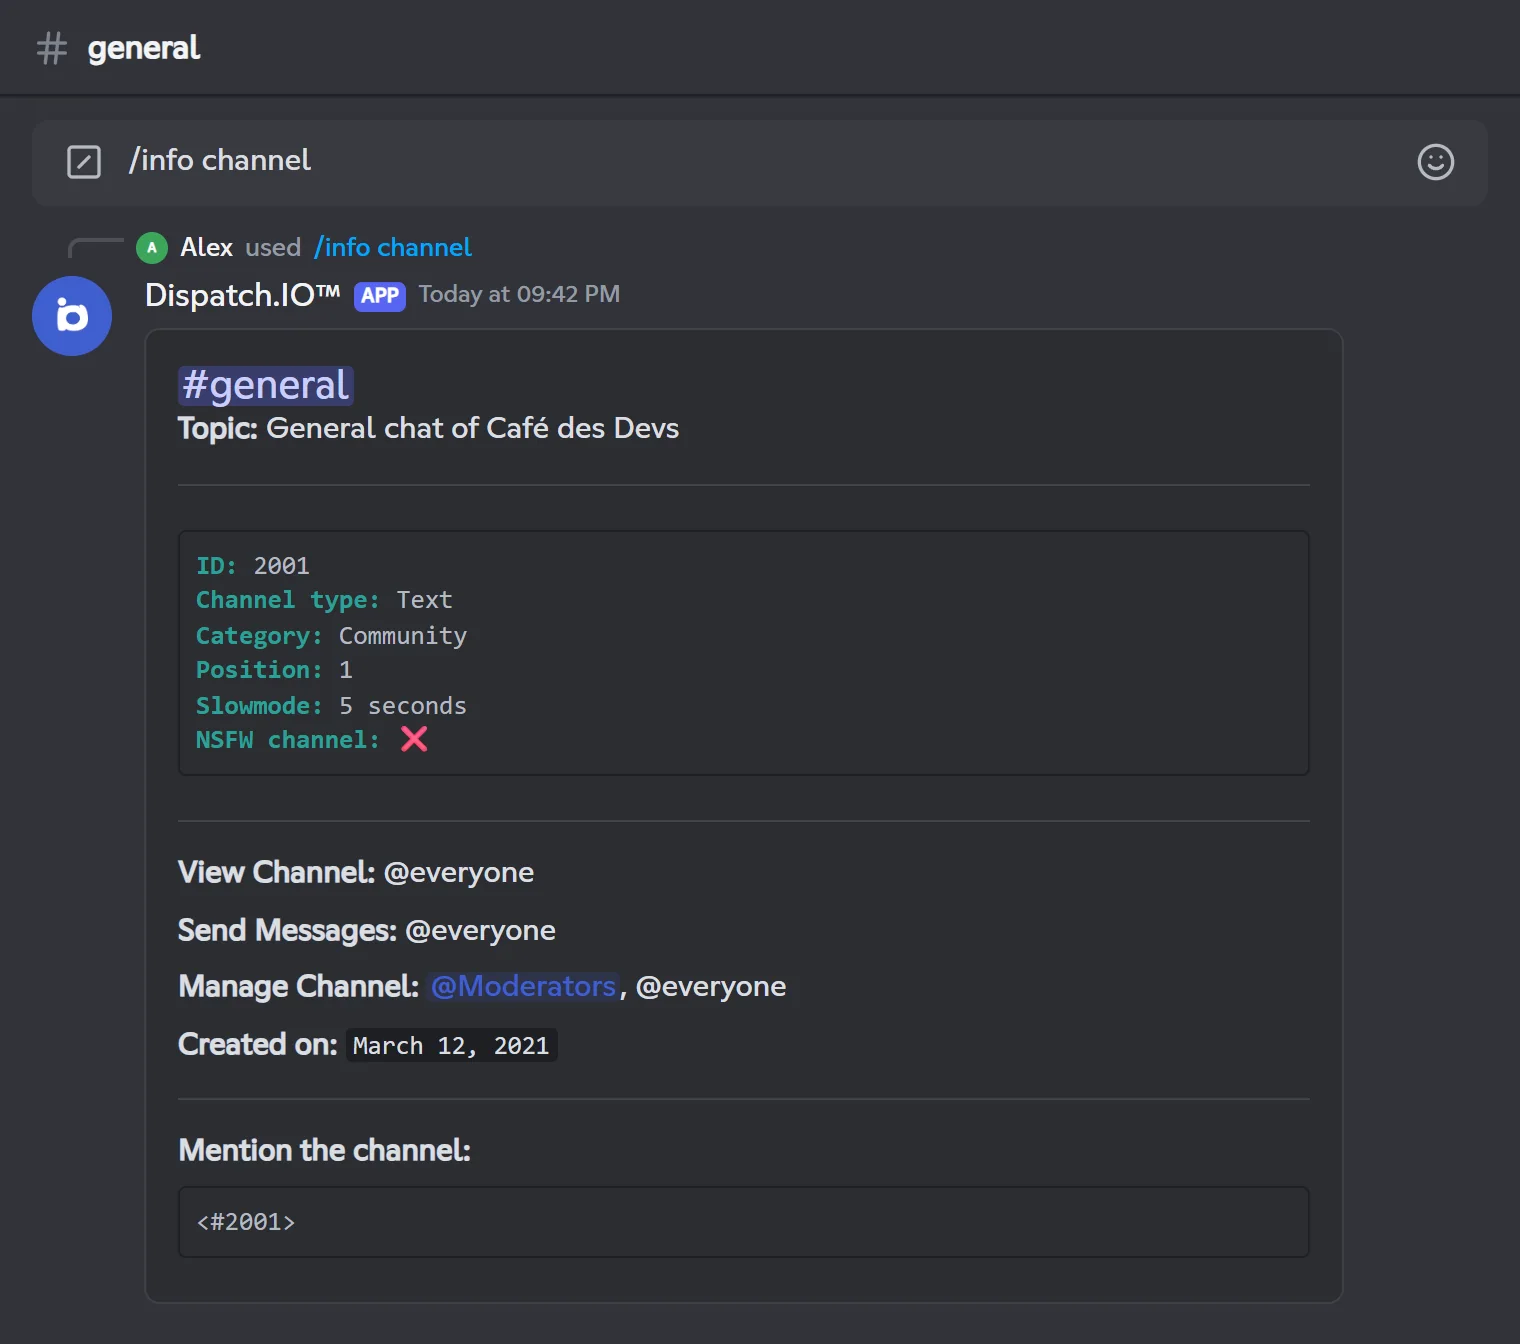Click the timestamp Today at 09:42 PM
Screen dimensions: 1520x1344
coord(519,294)
